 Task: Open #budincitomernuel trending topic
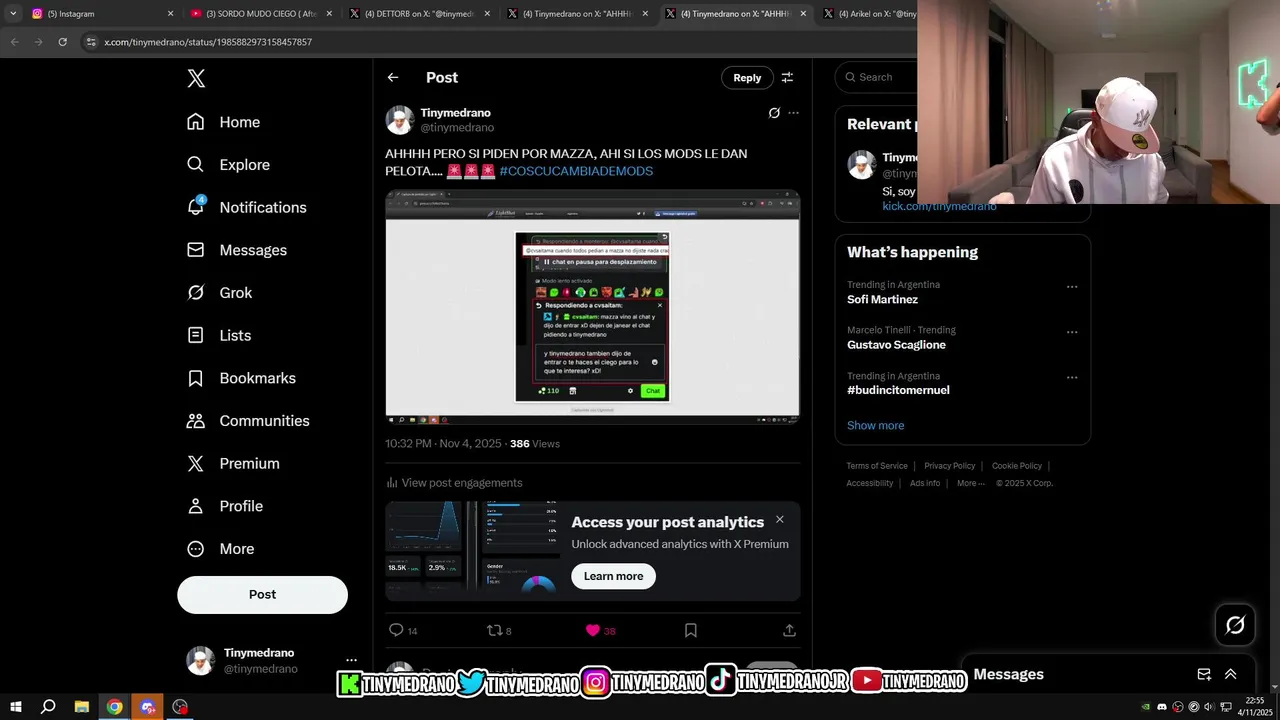coord(898,390)
